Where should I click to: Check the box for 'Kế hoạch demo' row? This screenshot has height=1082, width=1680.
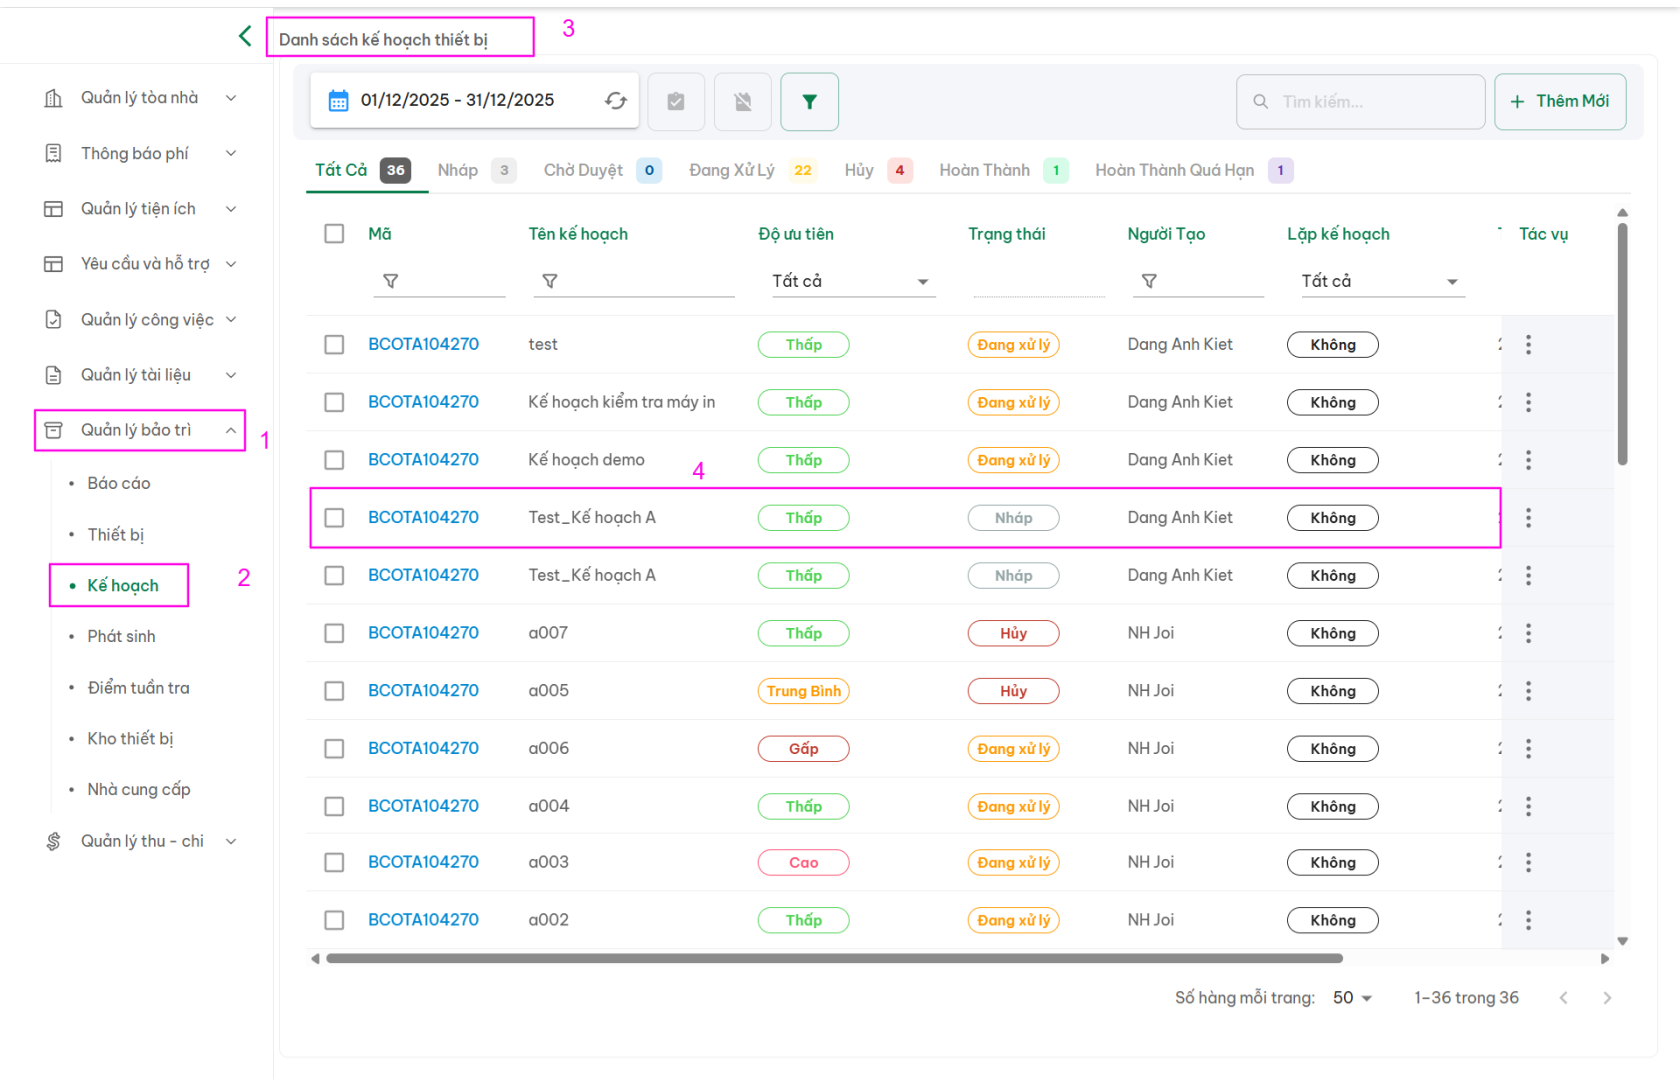point(334,460)
